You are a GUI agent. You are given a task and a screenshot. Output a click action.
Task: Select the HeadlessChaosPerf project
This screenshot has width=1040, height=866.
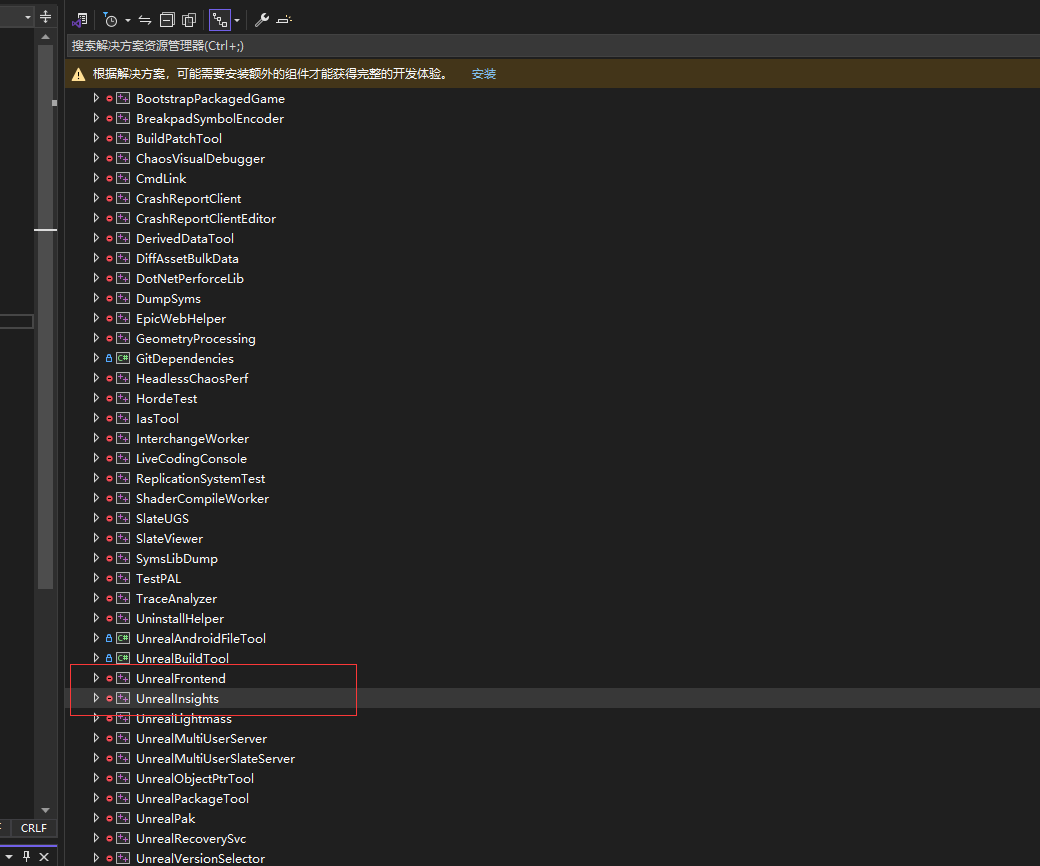tap(192, 379)
